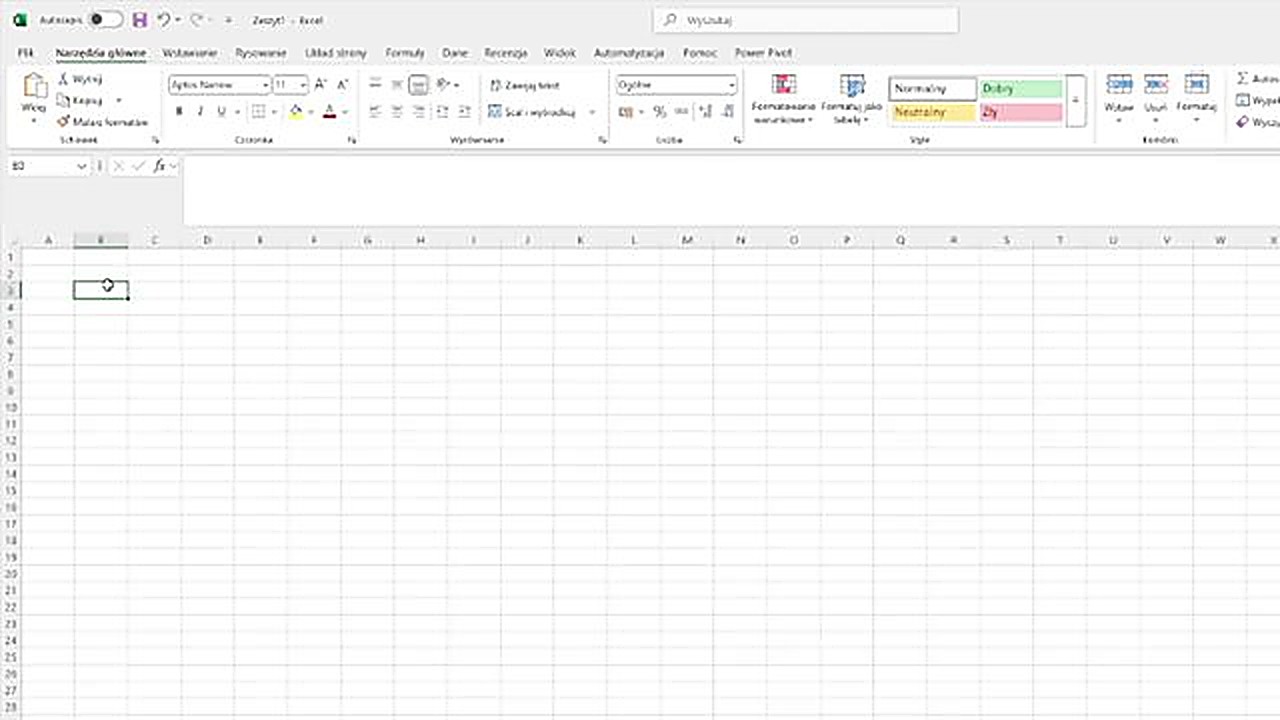Toggle Zawijaj tekst wrapping
1280x720 pixels.
click(525, 86)
